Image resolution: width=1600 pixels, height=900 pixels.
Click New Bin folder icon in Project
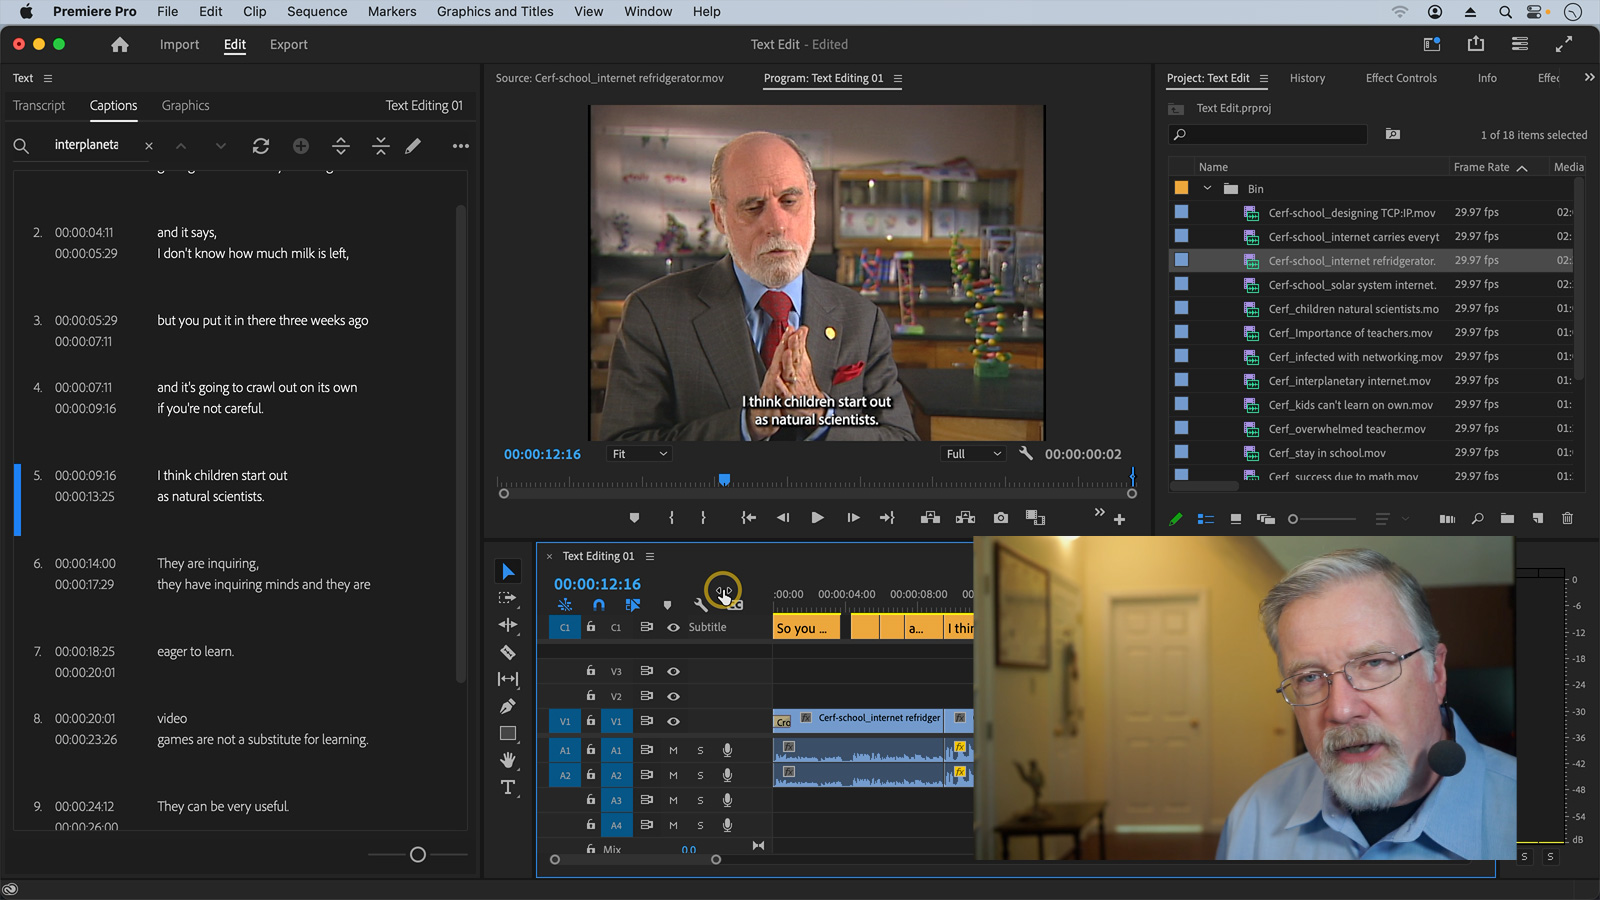pyautogui.click(x=1507, y=519)
